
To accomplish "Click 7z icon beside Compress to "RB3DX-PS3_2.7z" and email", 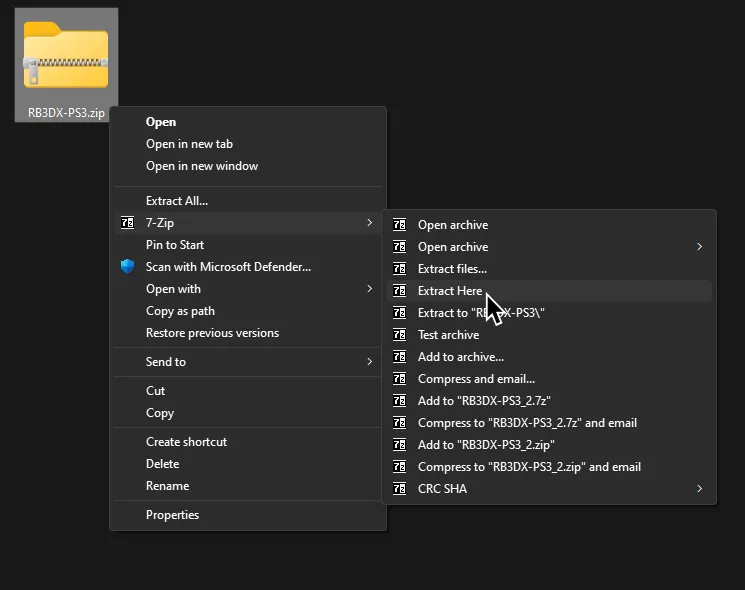I will (x=400, y=422).
